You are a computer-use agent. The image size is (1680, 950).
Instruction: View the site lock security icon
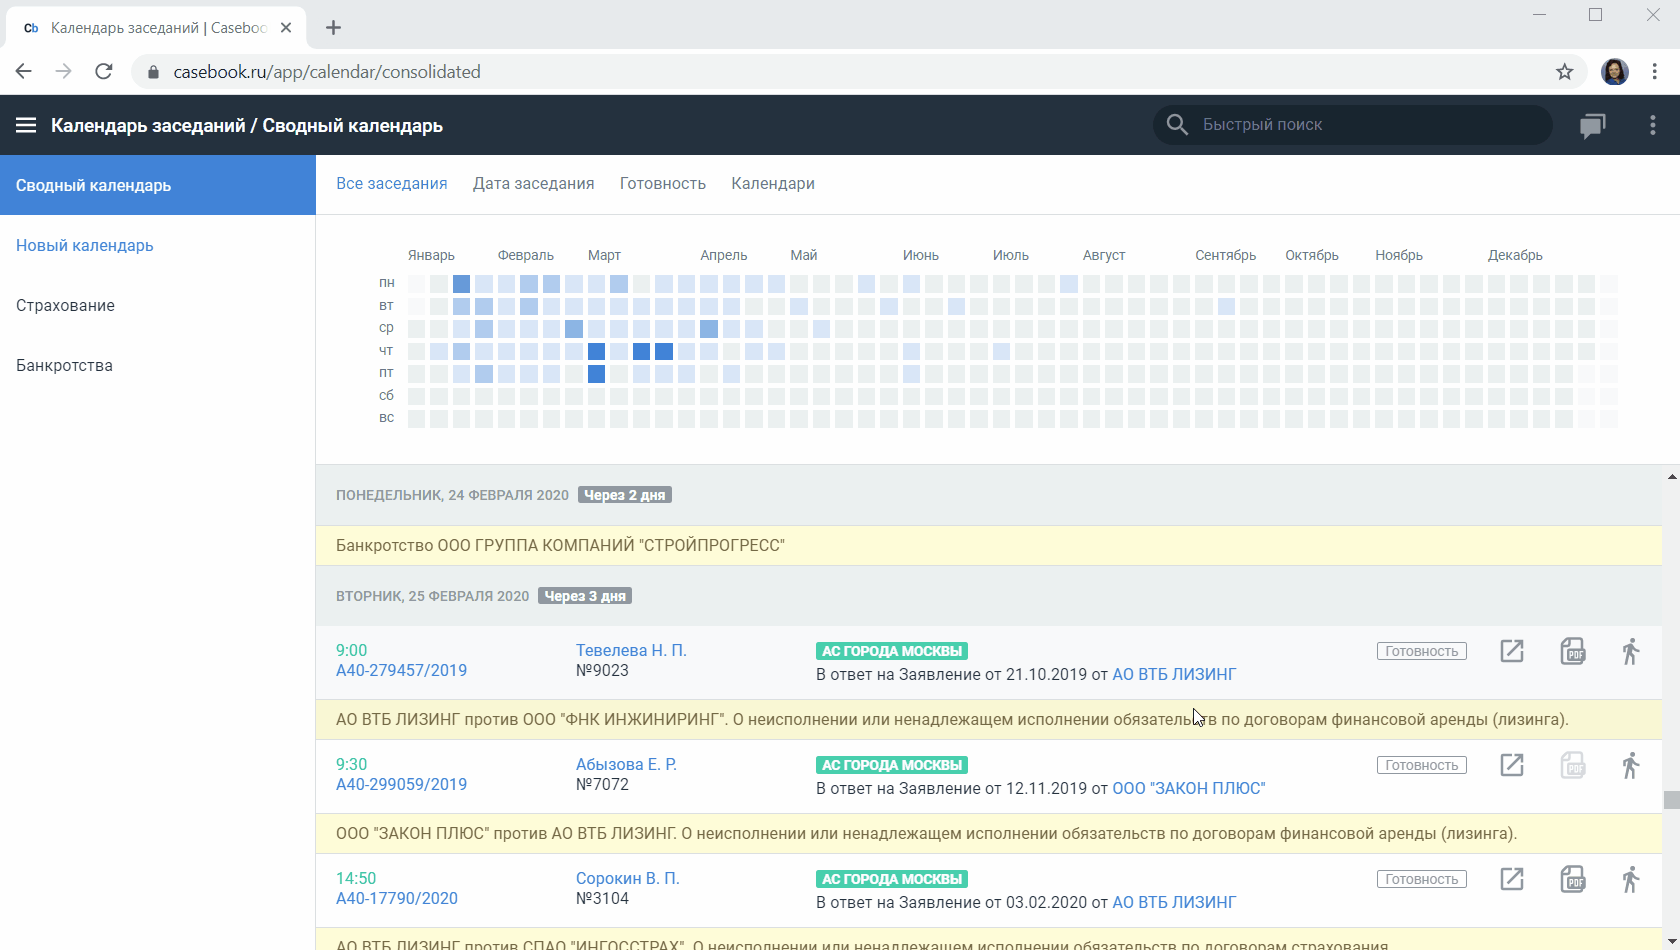[153, 72]
